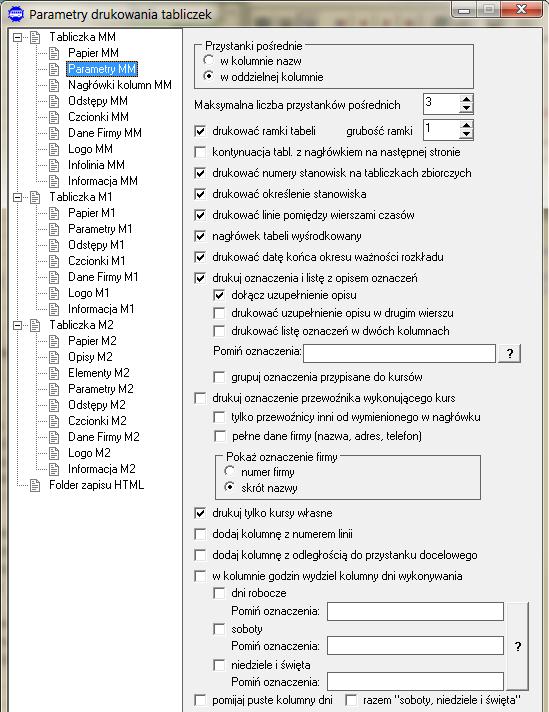Click the page icon beside Papier M1
This screenshot has width=549, height=712.
tap(54, 213)
